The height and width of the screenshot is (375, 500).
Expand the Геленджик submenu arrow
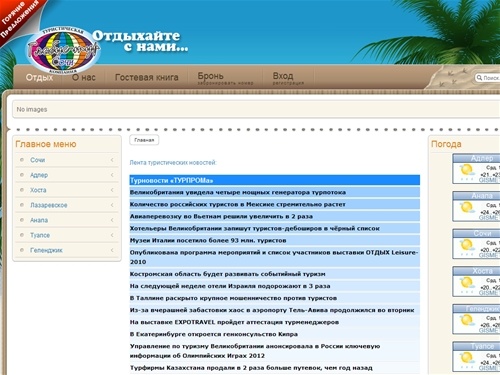click(112, 250)
